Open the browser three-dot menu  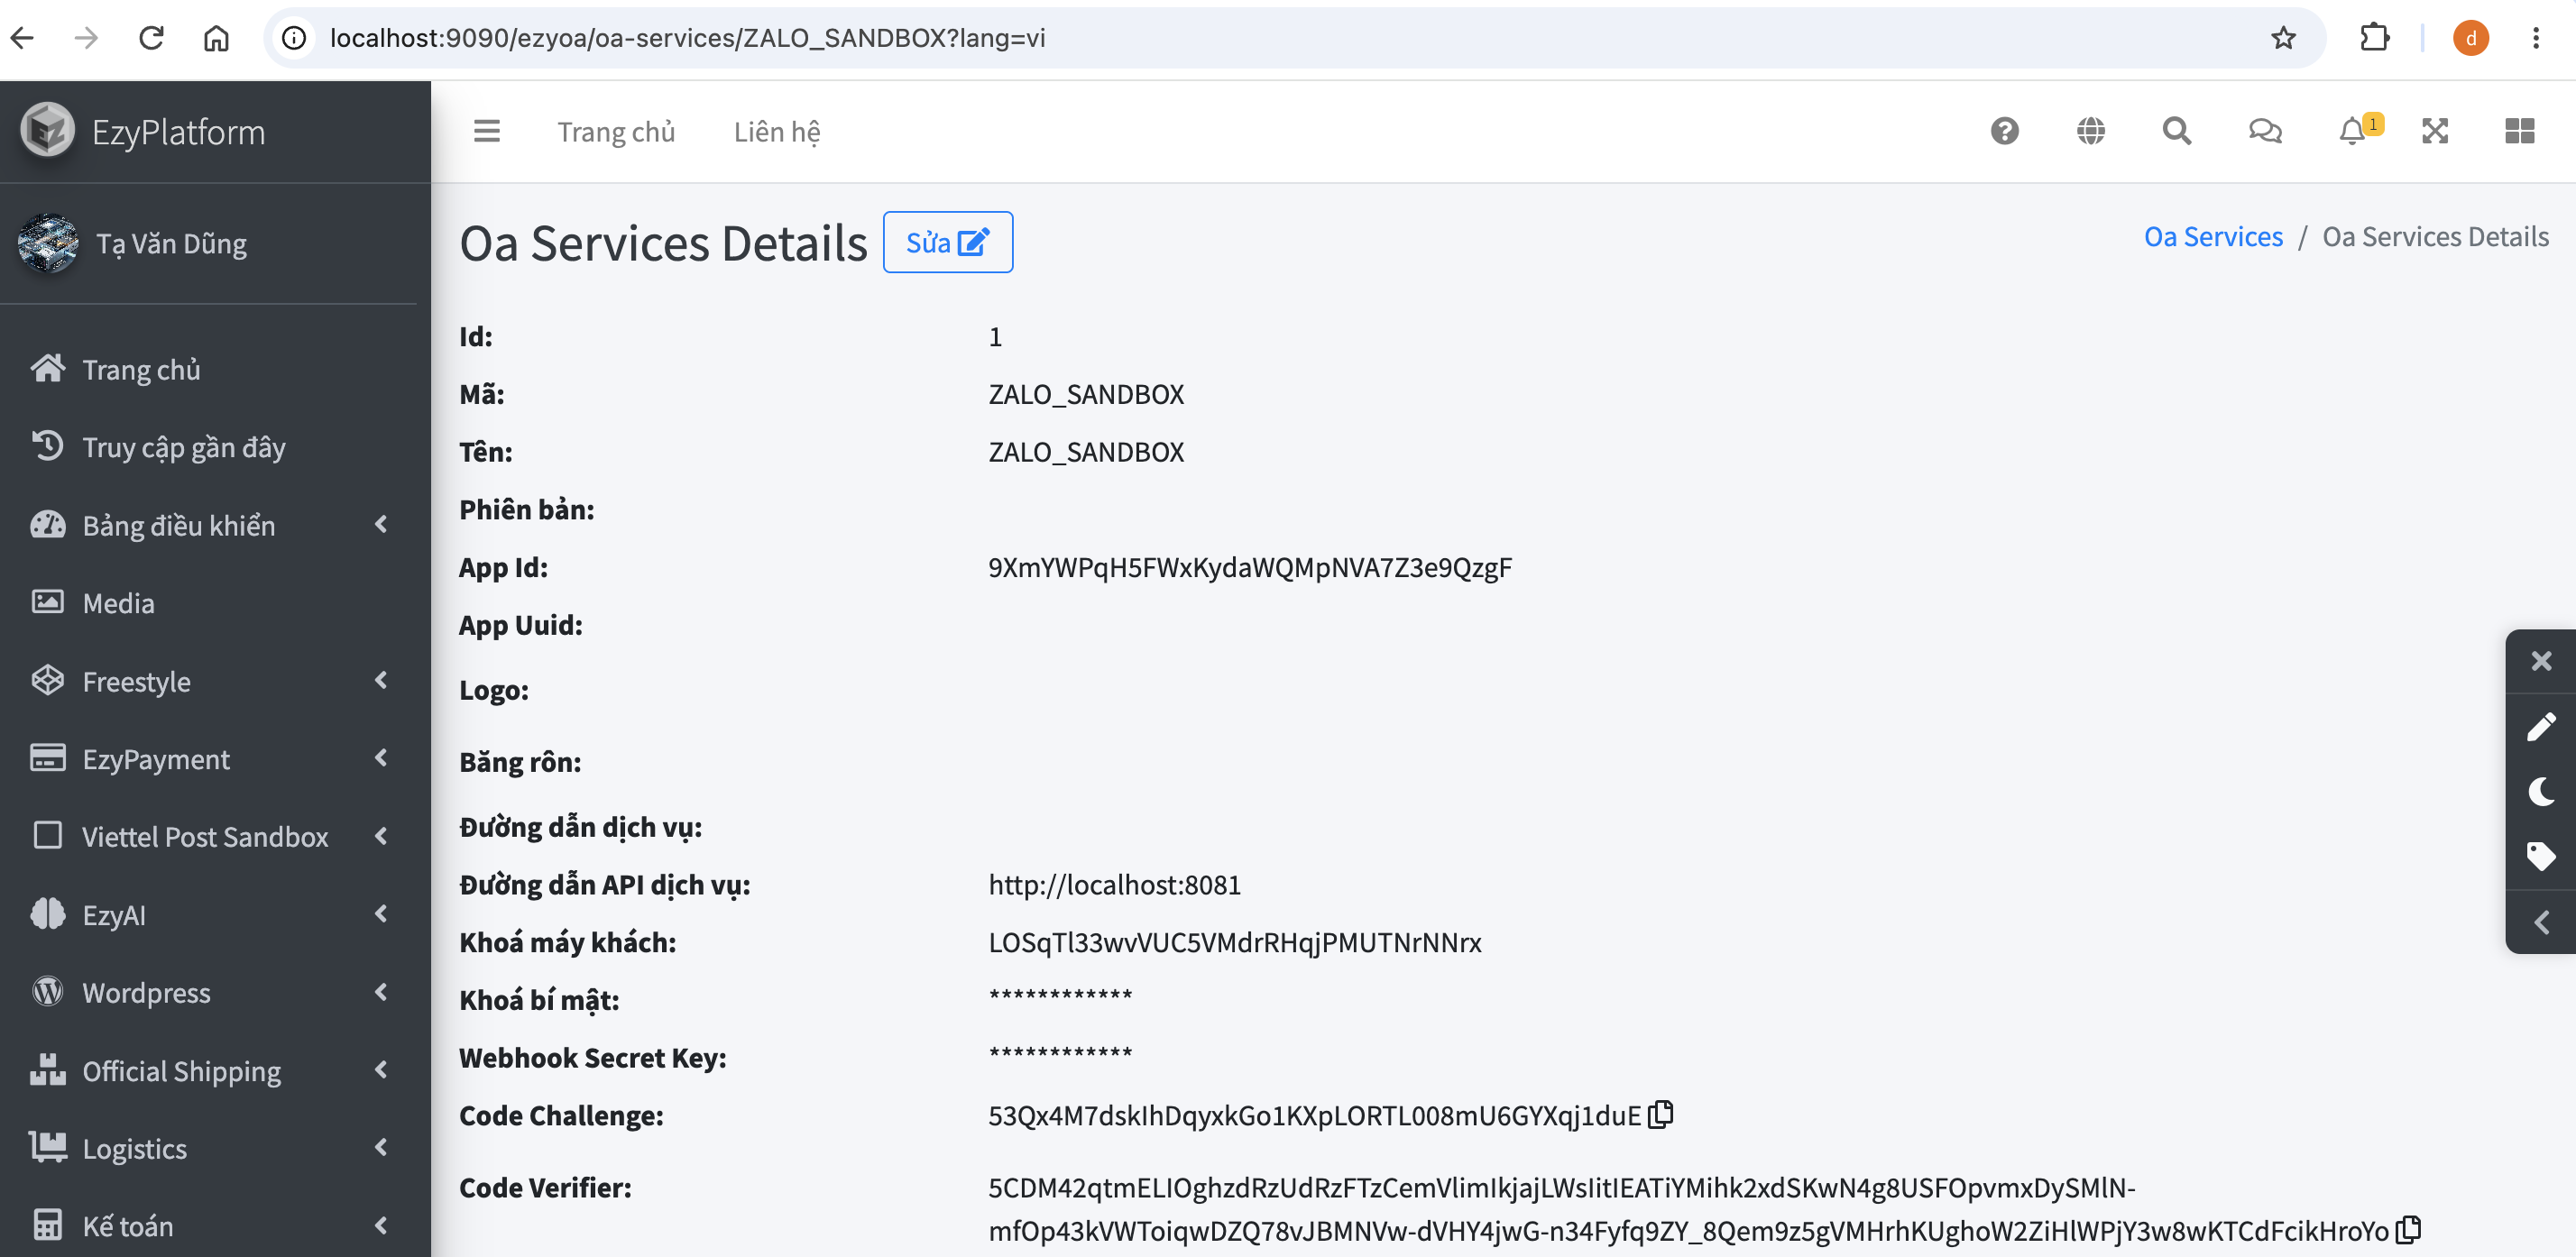[x=2535, y=38]
